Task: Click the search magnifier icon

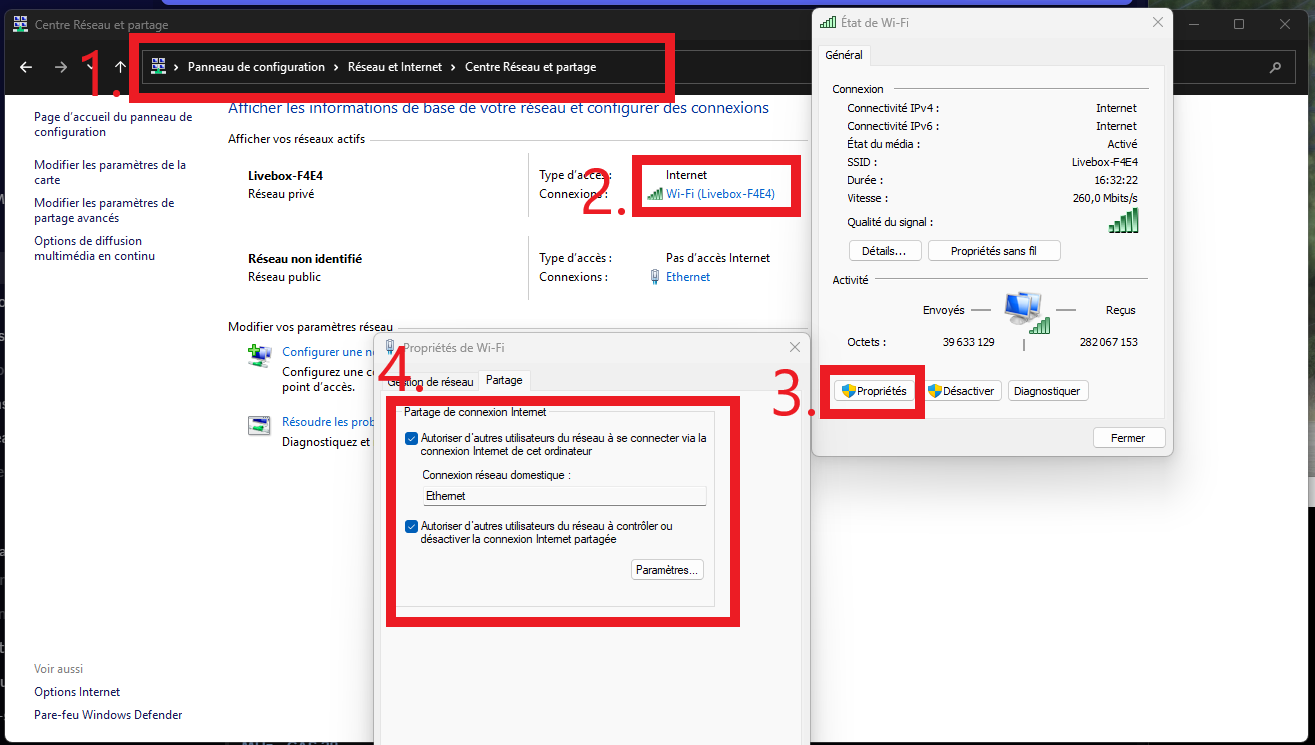Action: coord(1275,67)
